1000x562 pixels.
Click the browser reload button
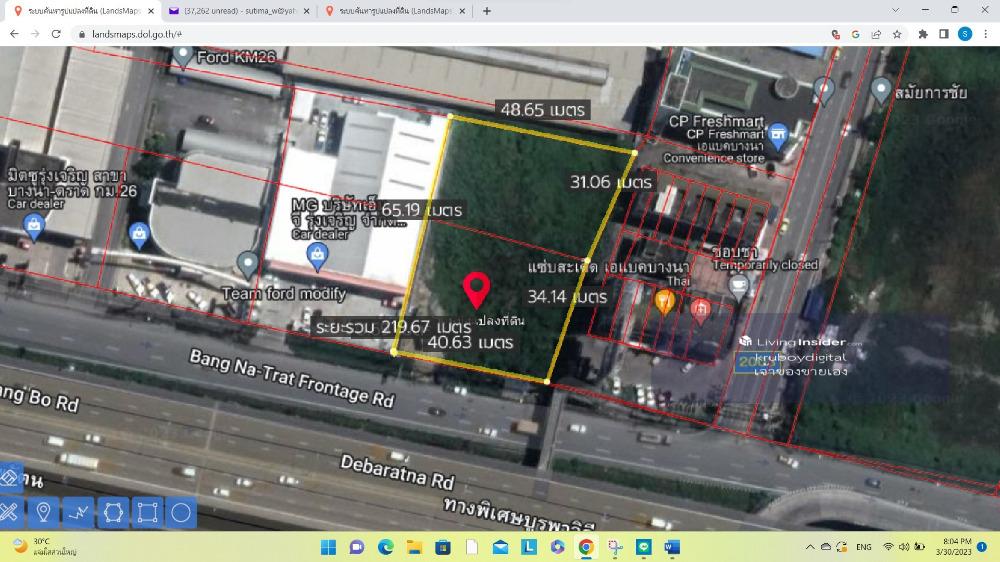coord(57,33)
